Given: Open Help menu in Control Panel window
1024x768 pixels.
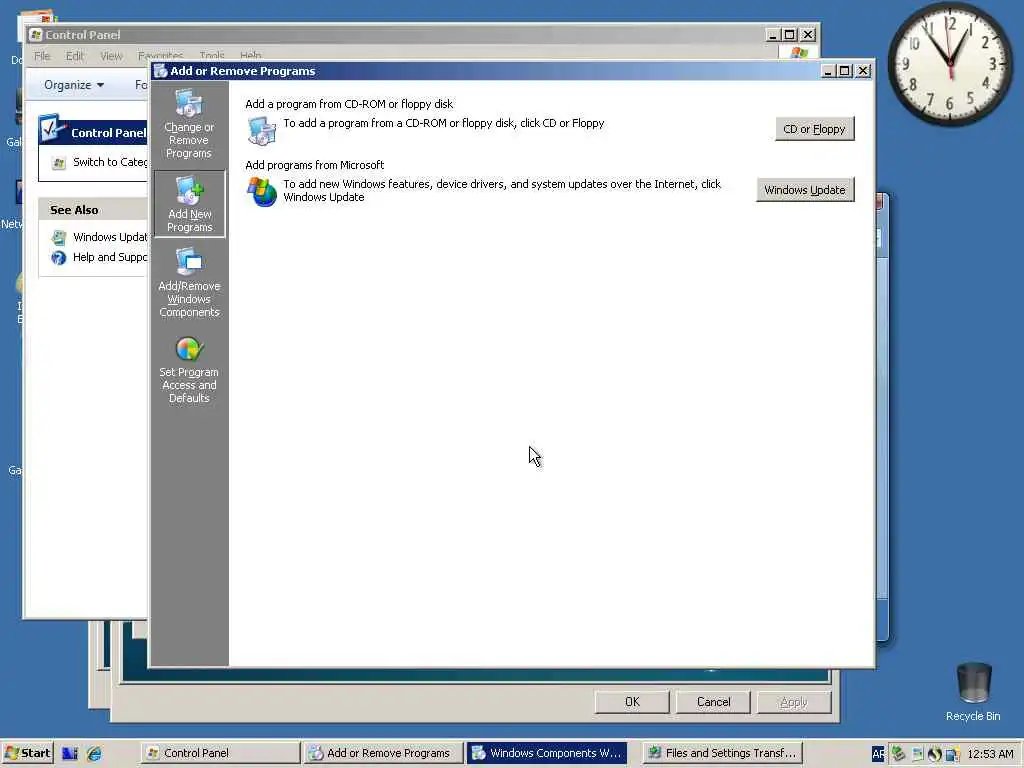Looking at the screenshot, I should (x=250, y=56).
